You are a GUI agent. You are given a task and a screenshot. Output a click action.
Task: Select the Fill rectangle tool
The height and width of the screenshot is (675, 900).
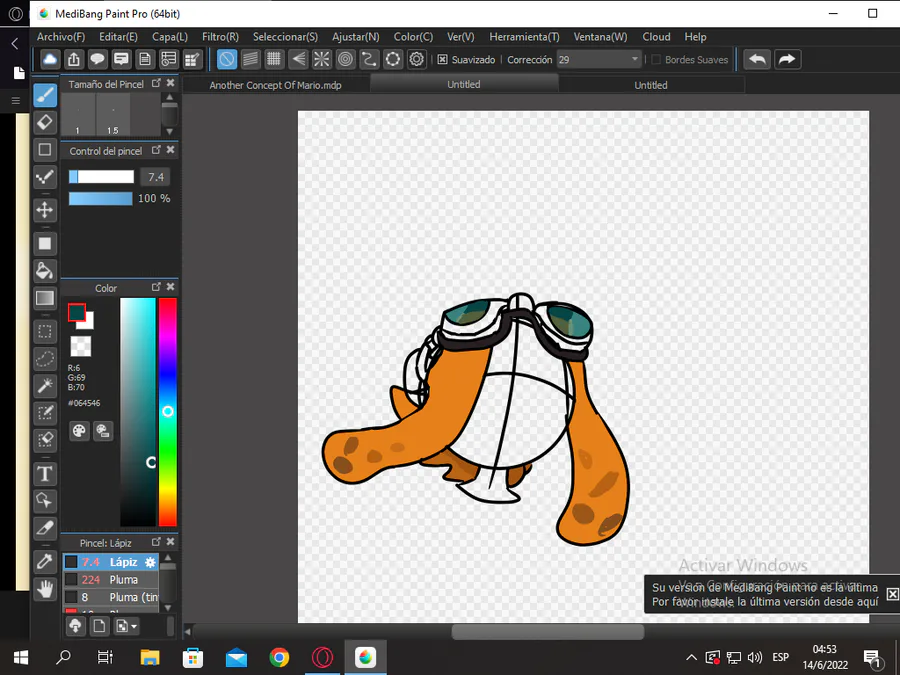click(45, 243)
